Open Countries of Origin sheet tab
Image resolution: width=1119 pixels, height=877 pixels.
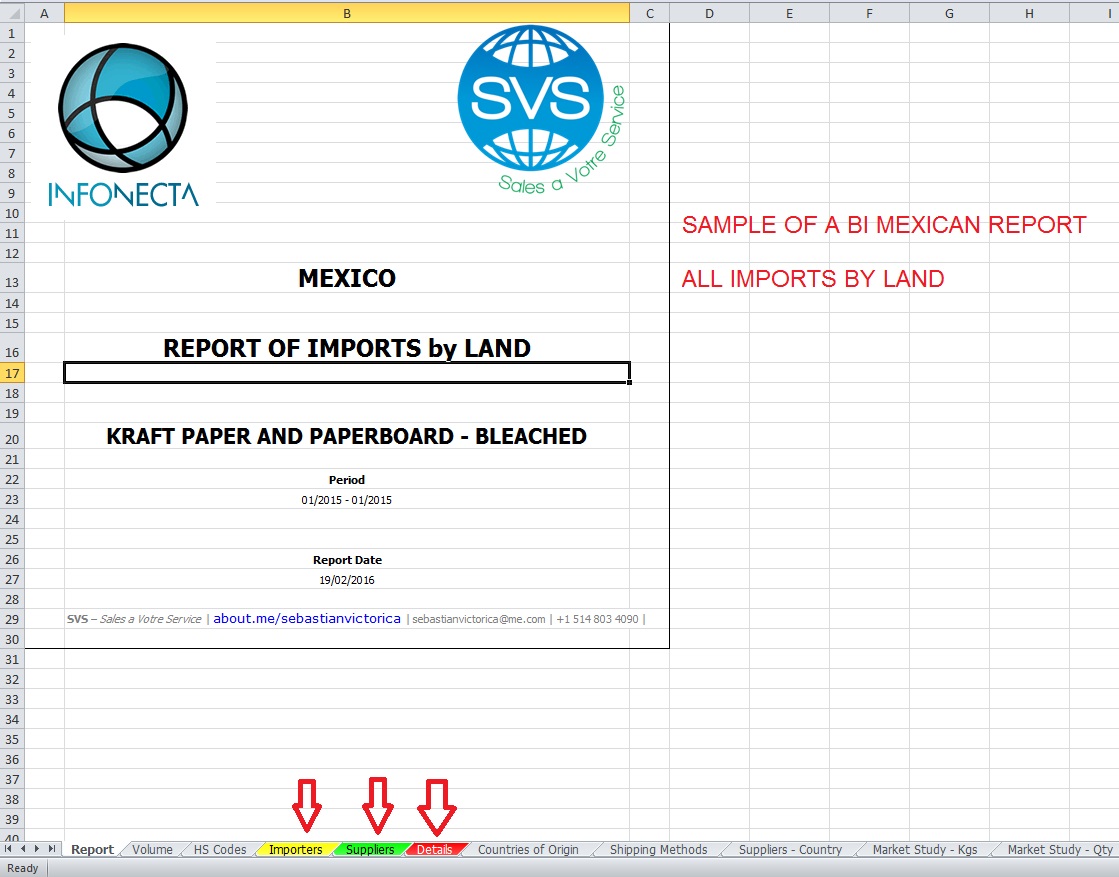pos(528,850)
